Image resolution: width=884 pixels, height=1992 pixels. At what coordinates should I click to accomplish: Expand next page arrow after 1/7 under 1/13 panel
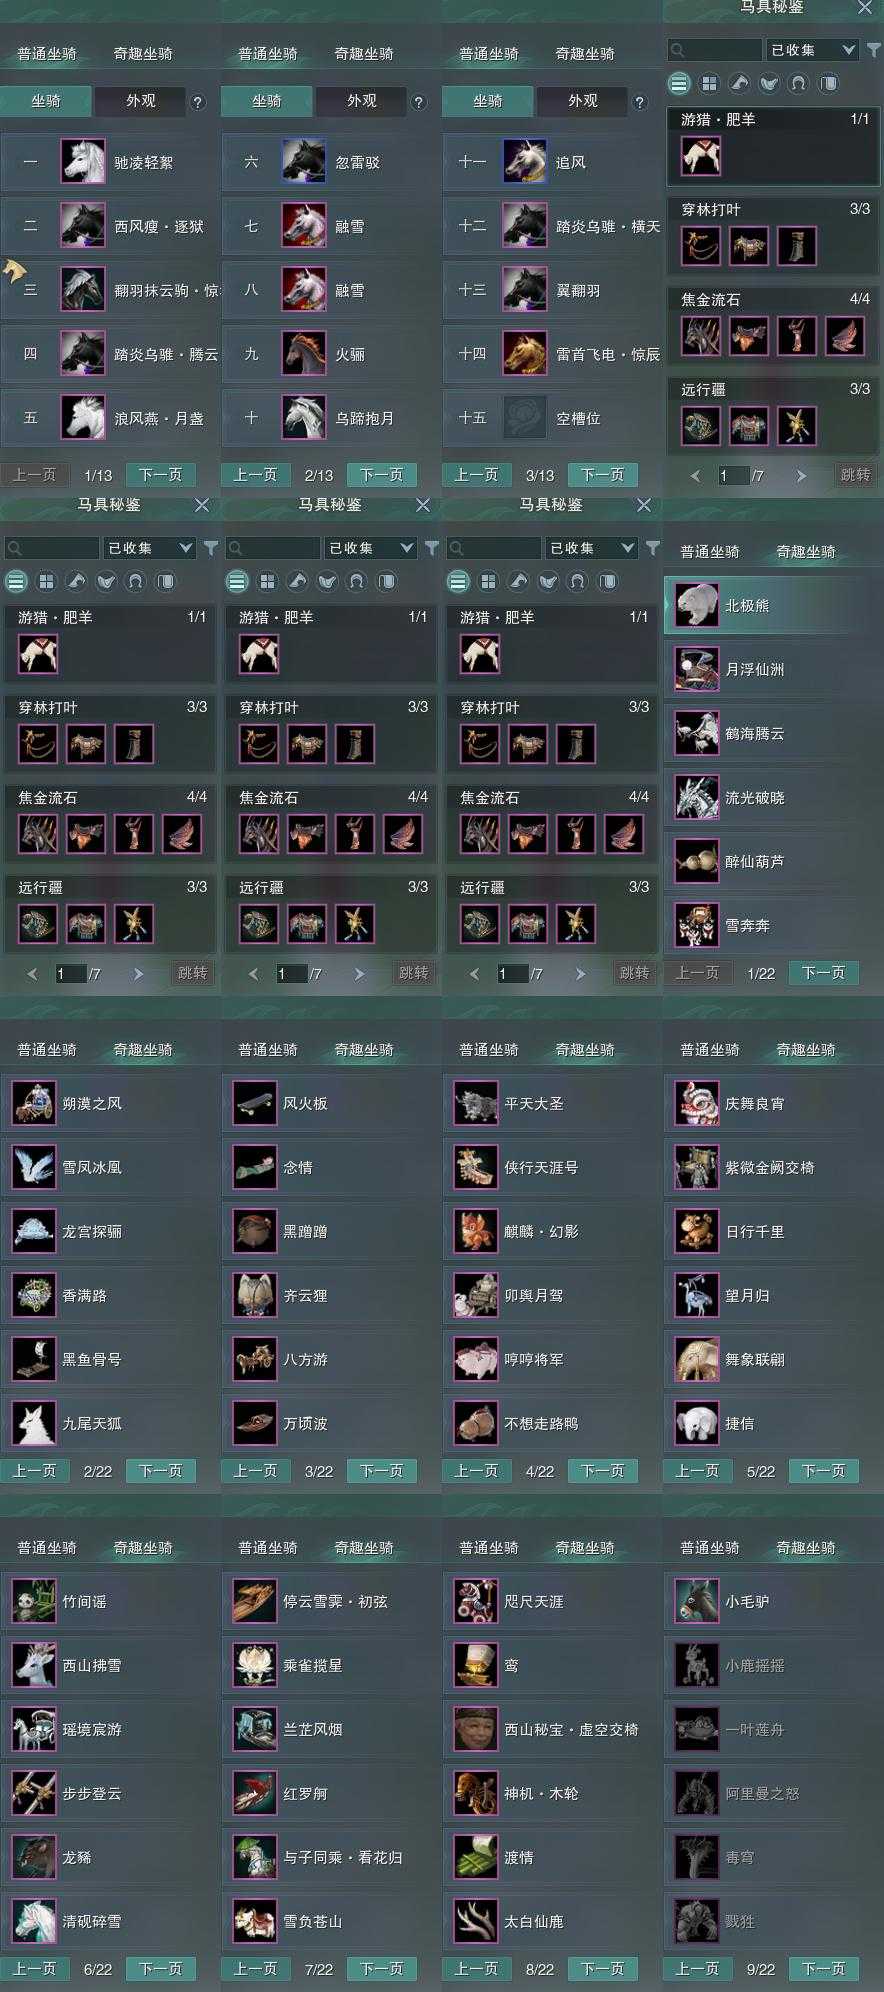pos(138,973)
